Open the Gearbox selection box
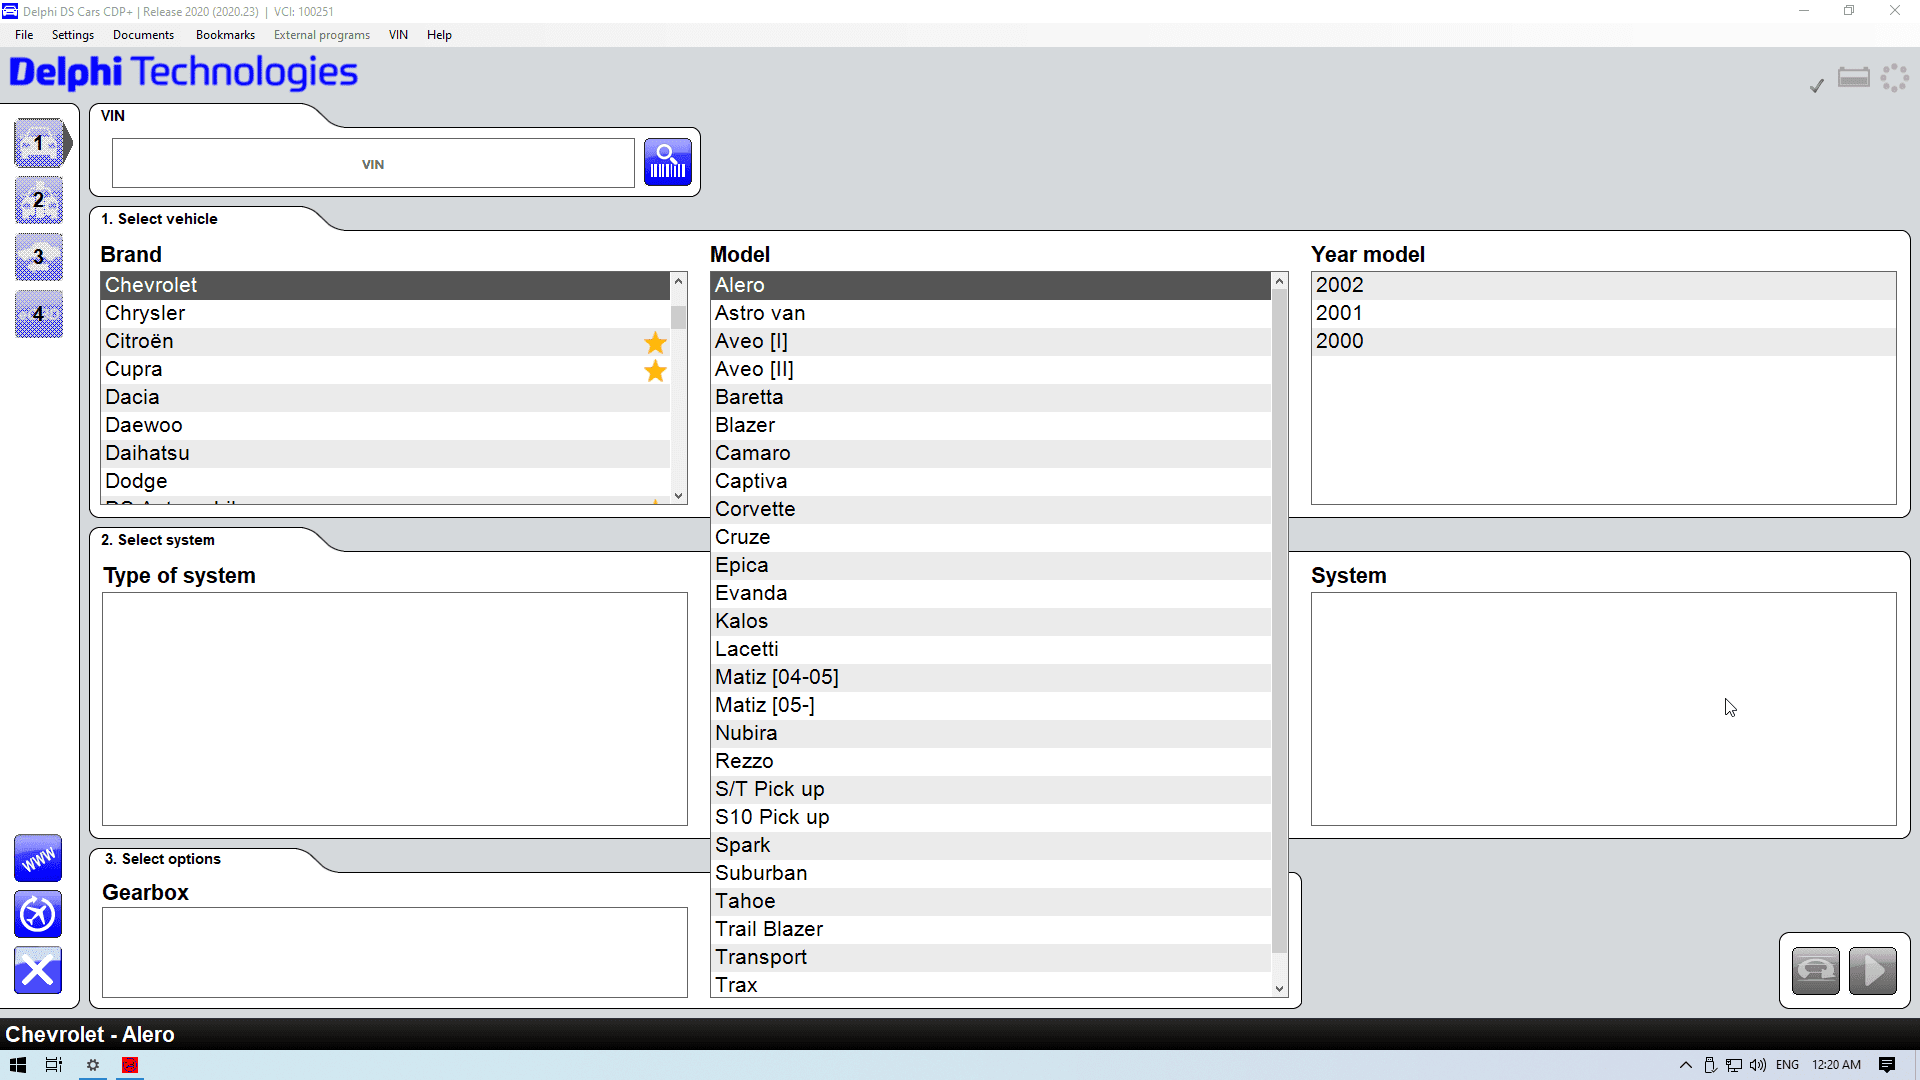1920x1080 pixels. point(394,951)
